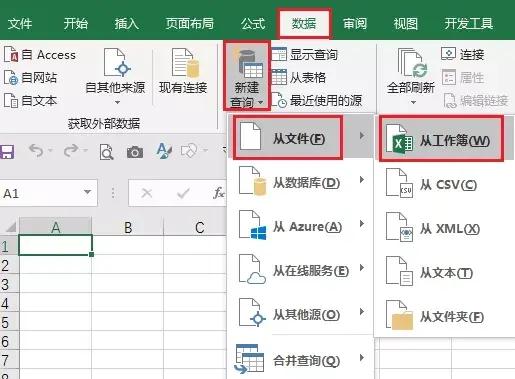This screenshot has width=515, height=379.
Task: Click the Redo arrow icon
Action: tap(71, 151)
